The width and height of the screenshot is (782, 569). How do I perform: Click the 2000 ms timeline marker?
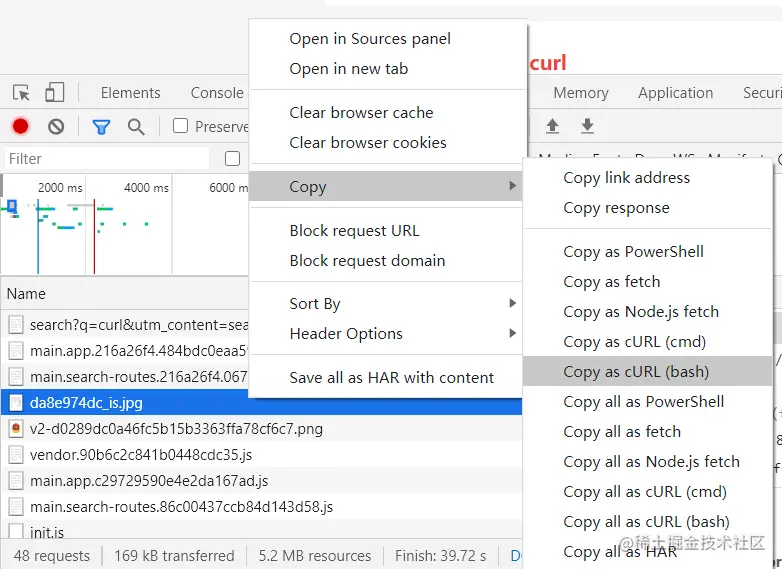click(60, 188)
